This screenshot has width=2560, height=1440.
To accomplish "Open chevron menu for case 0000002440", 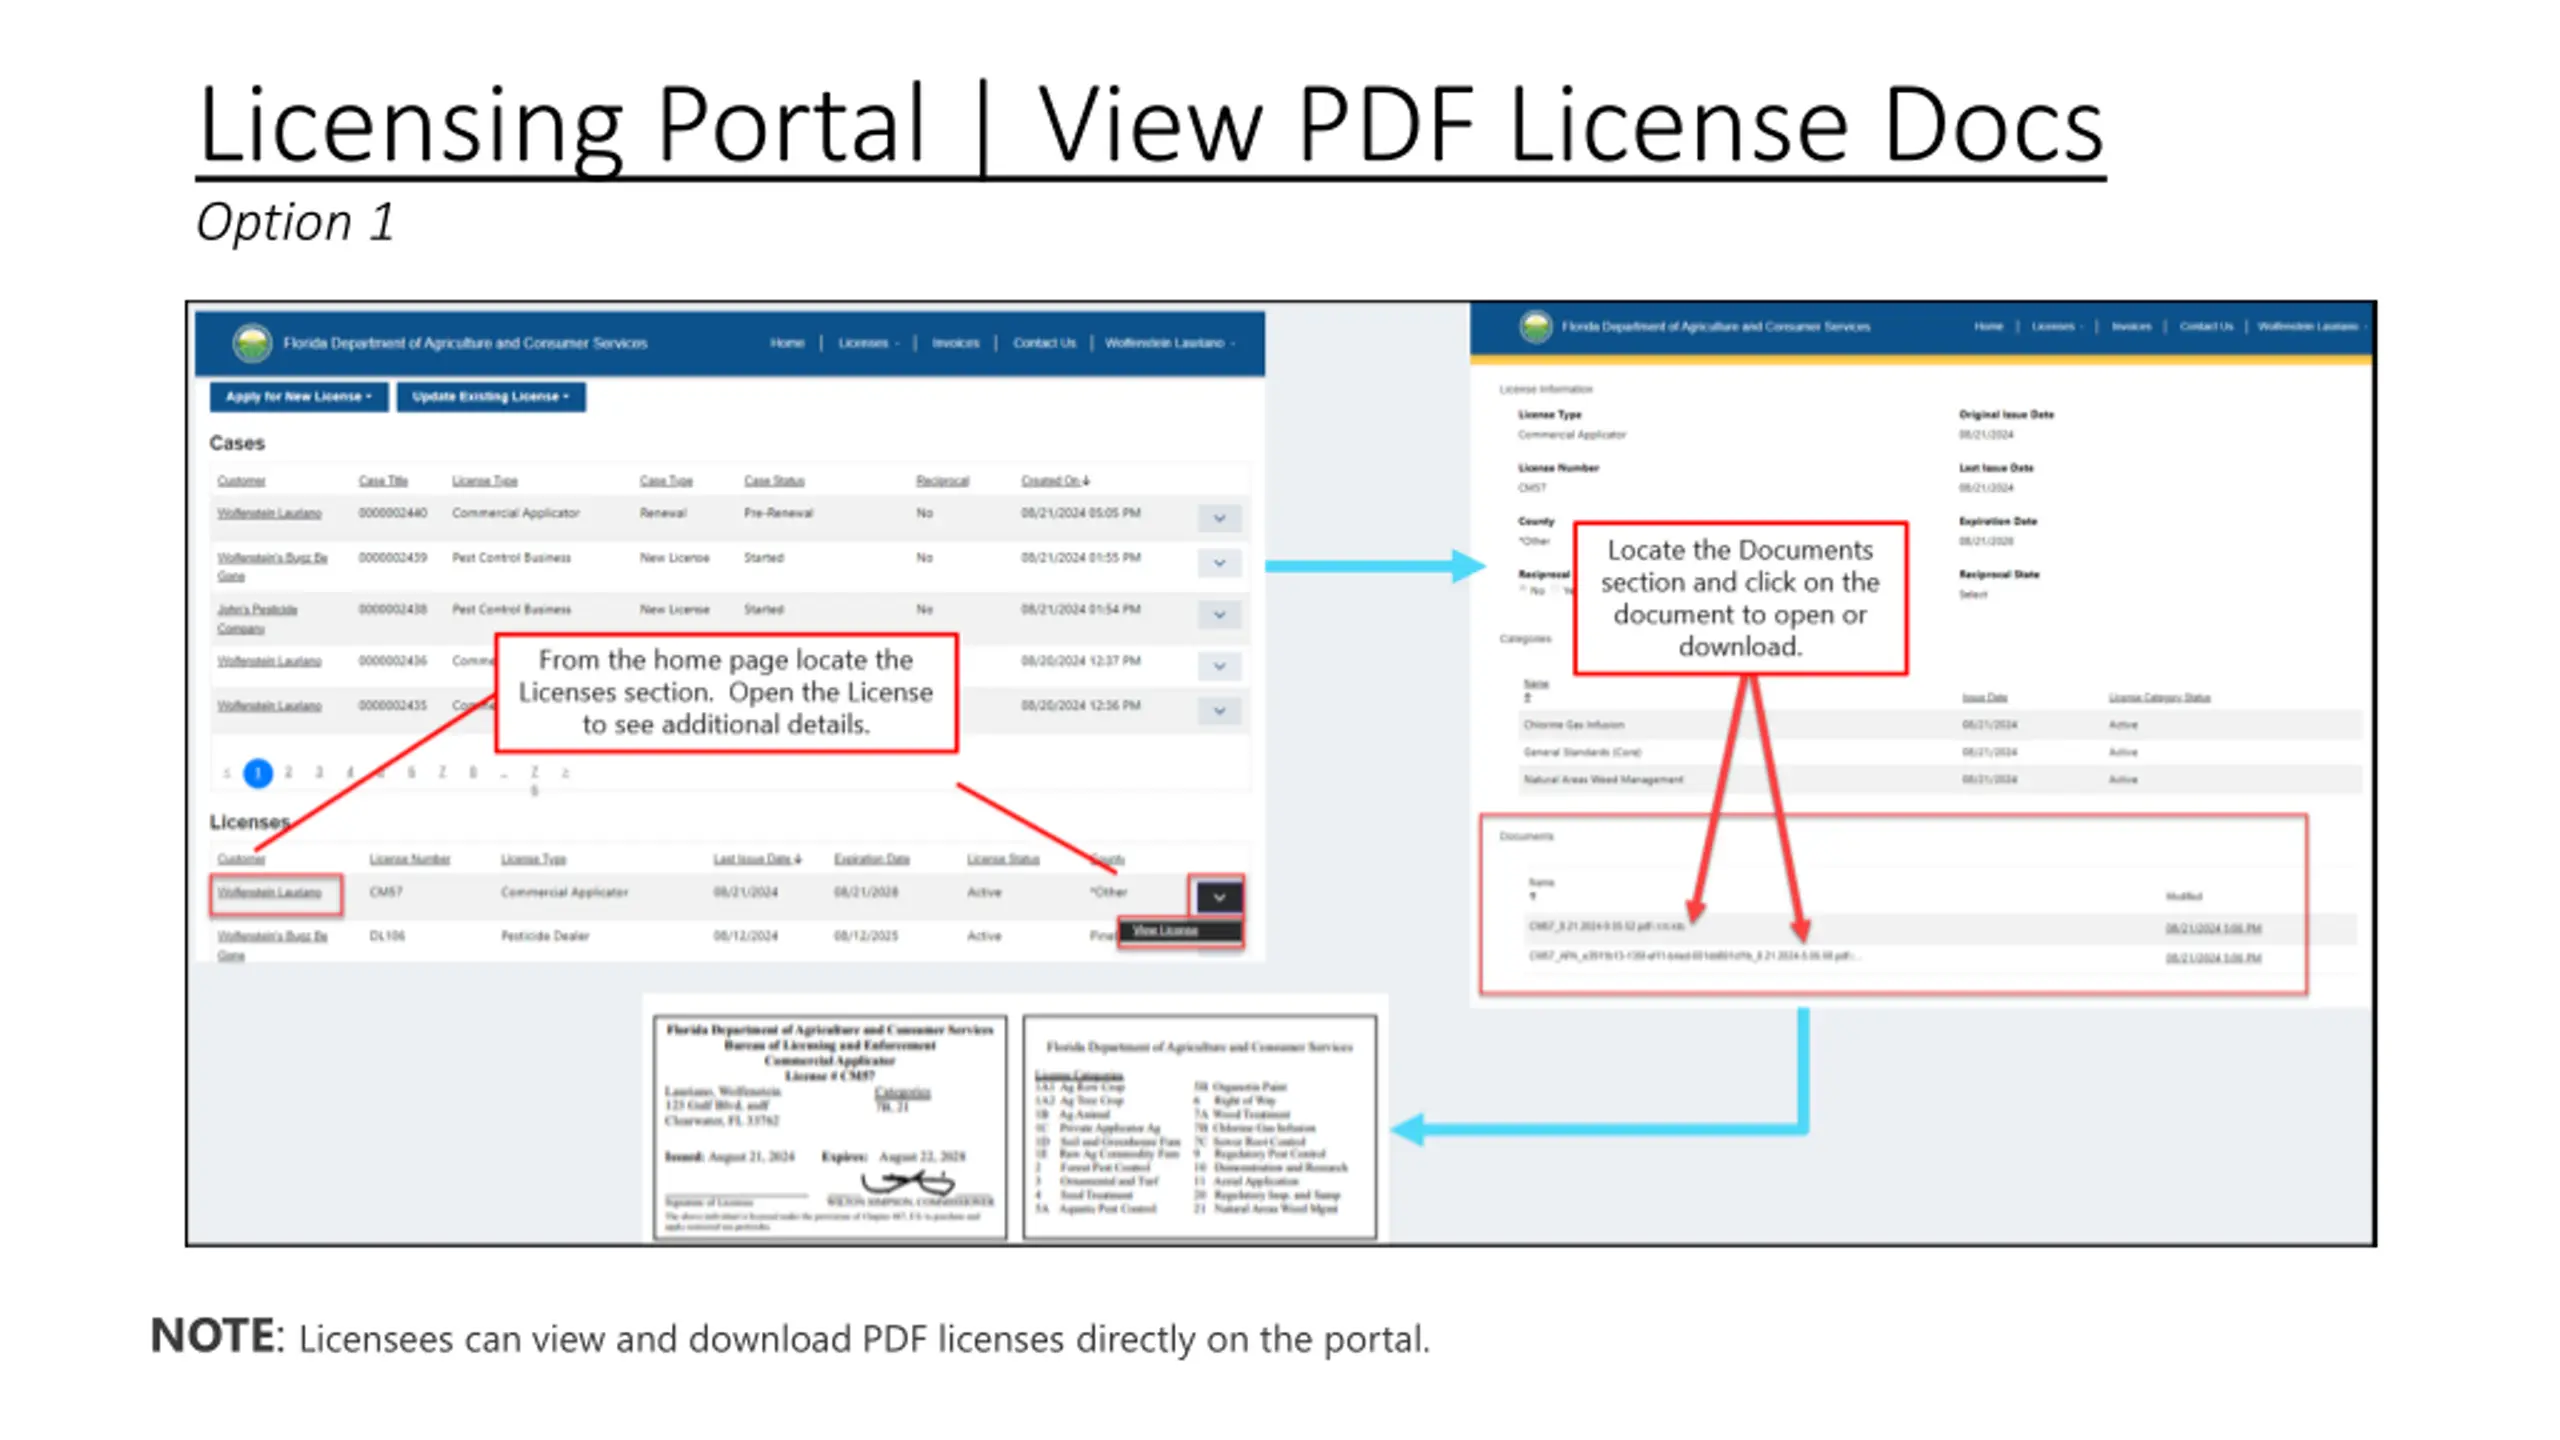I will (x=1219, y=518).
